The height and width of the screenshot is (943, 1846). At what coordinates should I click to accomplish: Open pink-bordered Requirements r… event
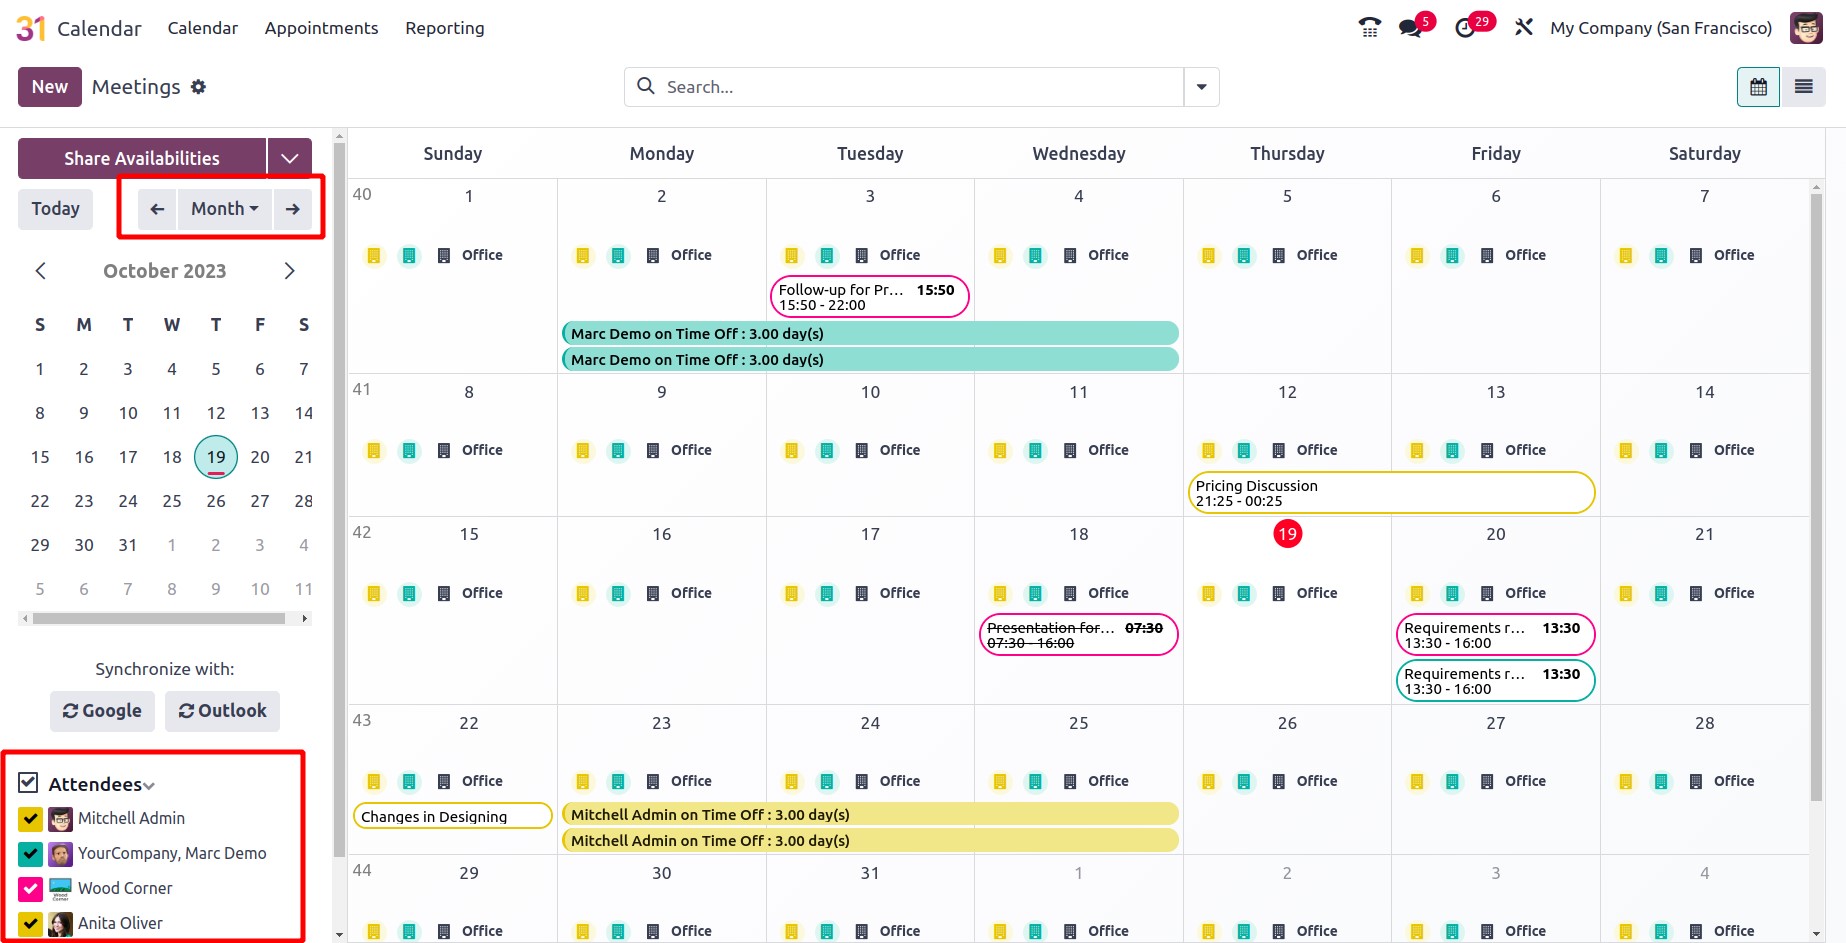[x=1495, y=635]
